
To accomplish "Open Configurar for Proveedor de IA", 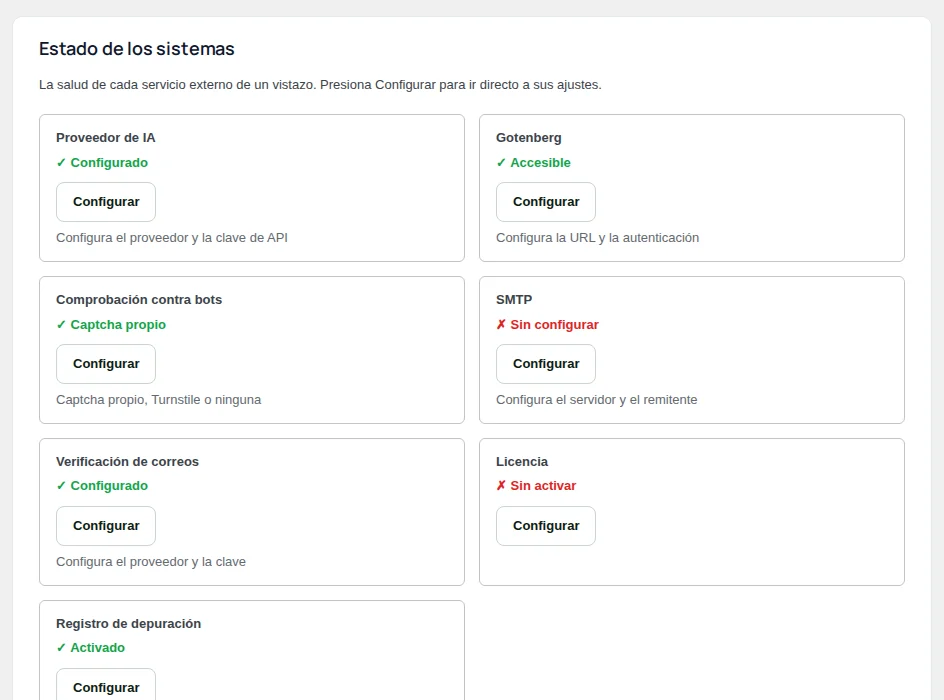I will (x=106, y=202).
